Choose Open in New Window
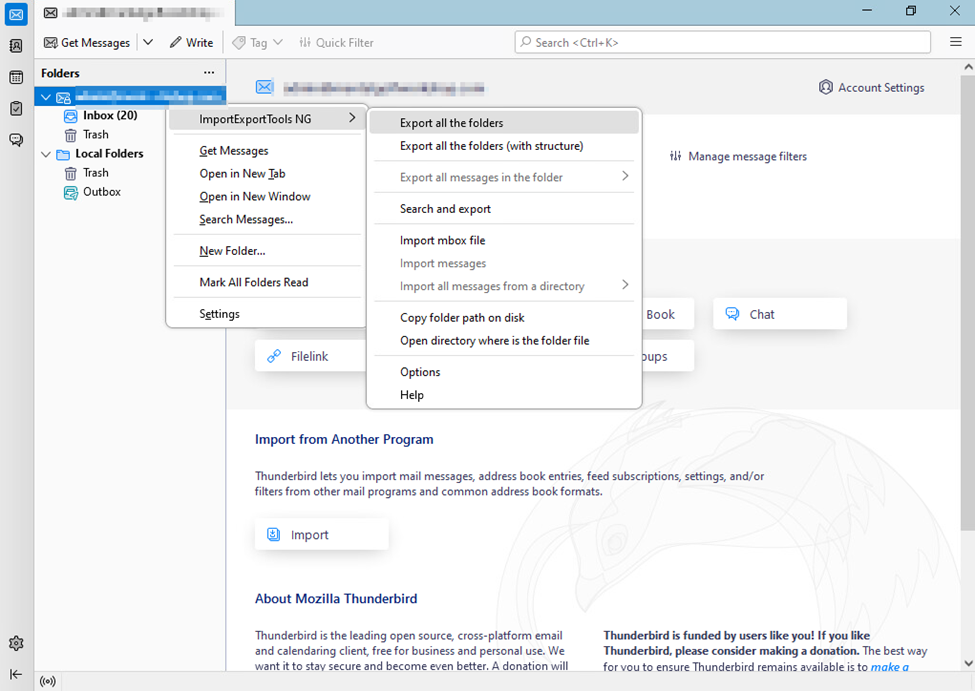975x691 pixels. click(255, 197)
